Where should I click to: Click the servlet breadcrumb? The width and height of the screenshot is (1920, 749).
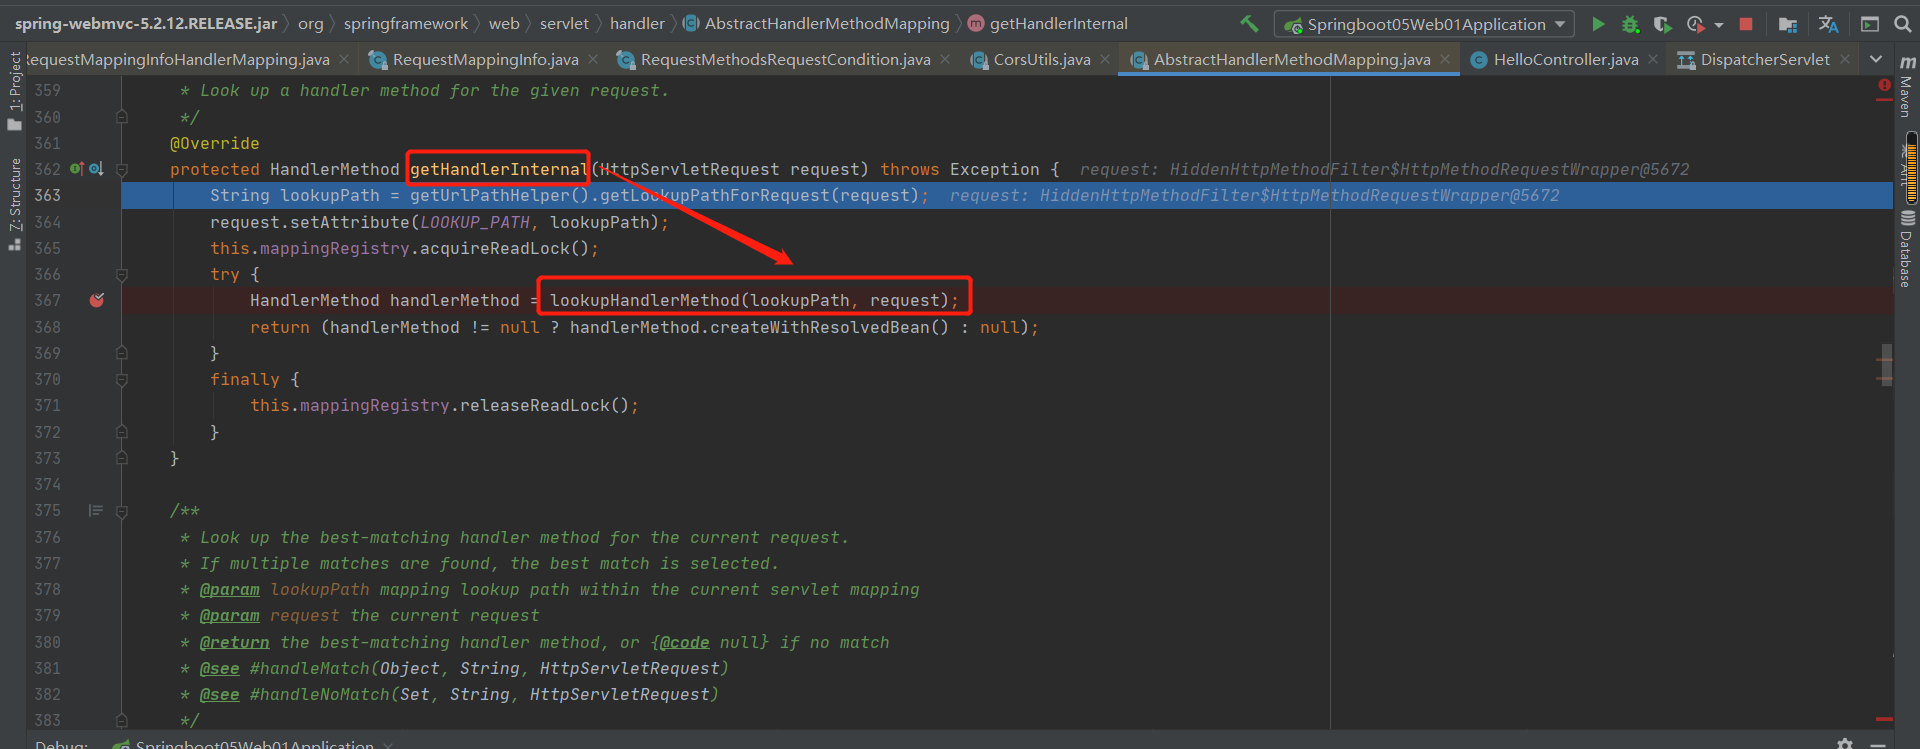point(564,23)
